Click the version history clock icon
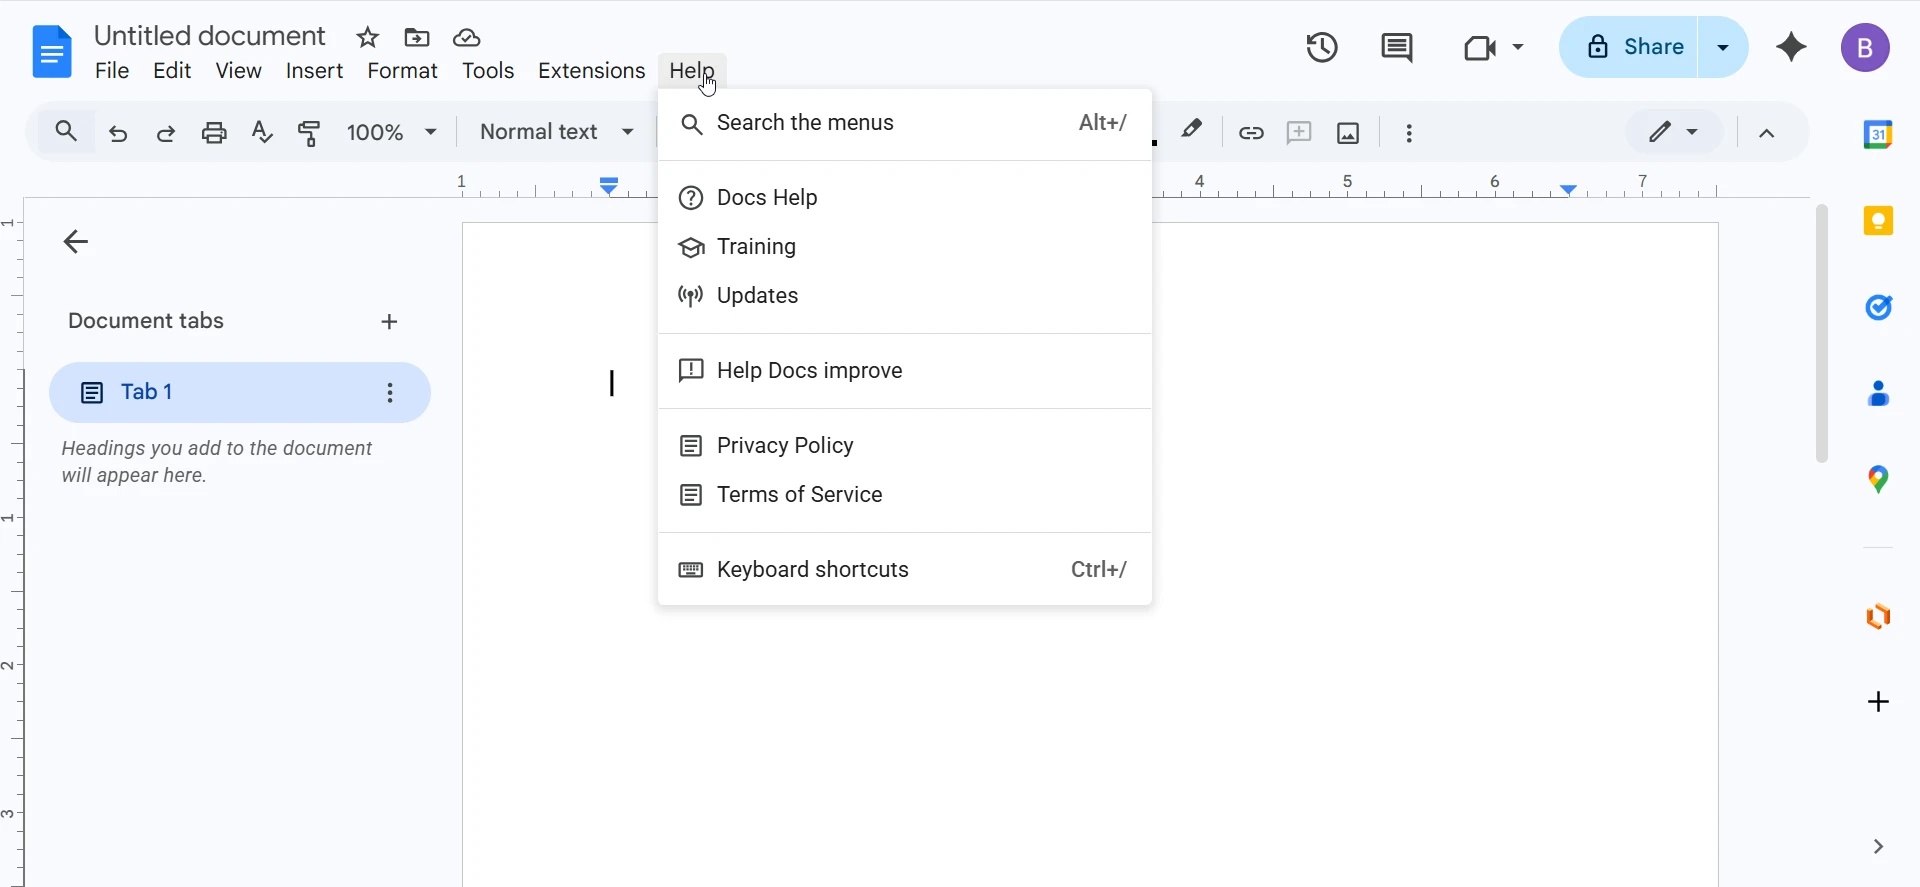Screen dimensions: 1920x887 click(1322, 47)
